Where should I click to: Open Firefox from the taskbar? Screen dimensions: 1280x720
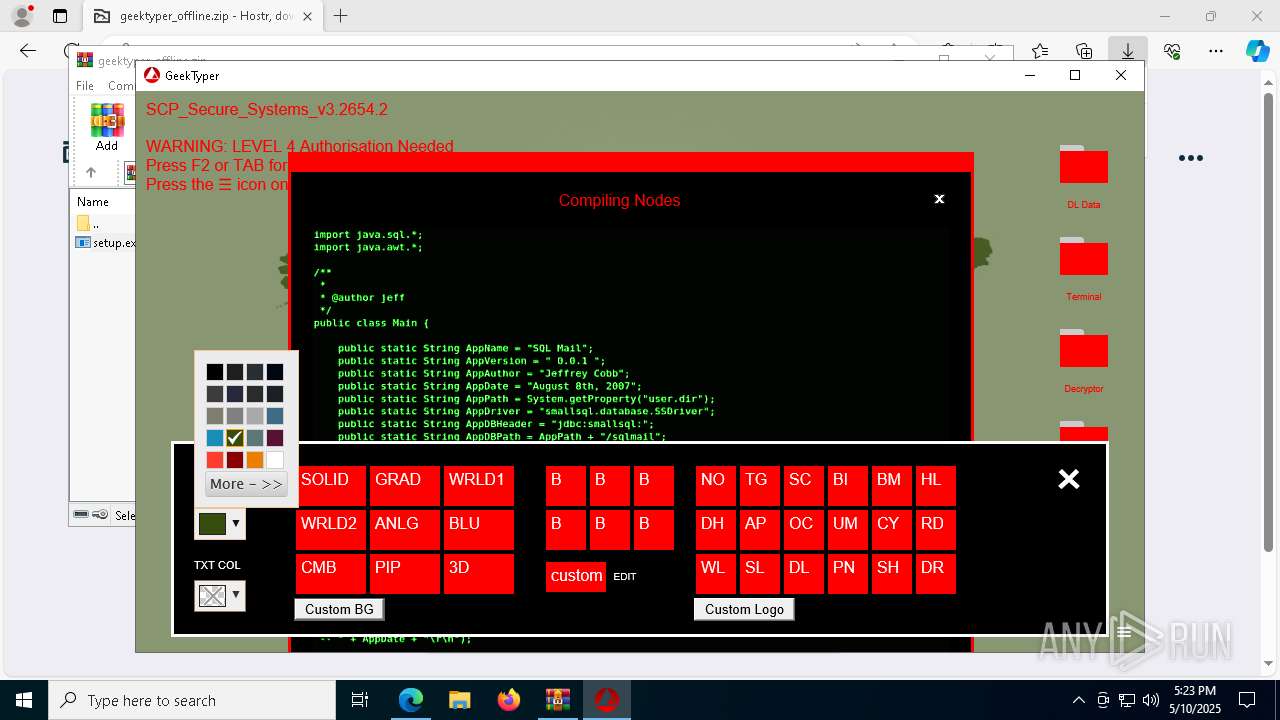pyautogui.click(x=508, y=700)
